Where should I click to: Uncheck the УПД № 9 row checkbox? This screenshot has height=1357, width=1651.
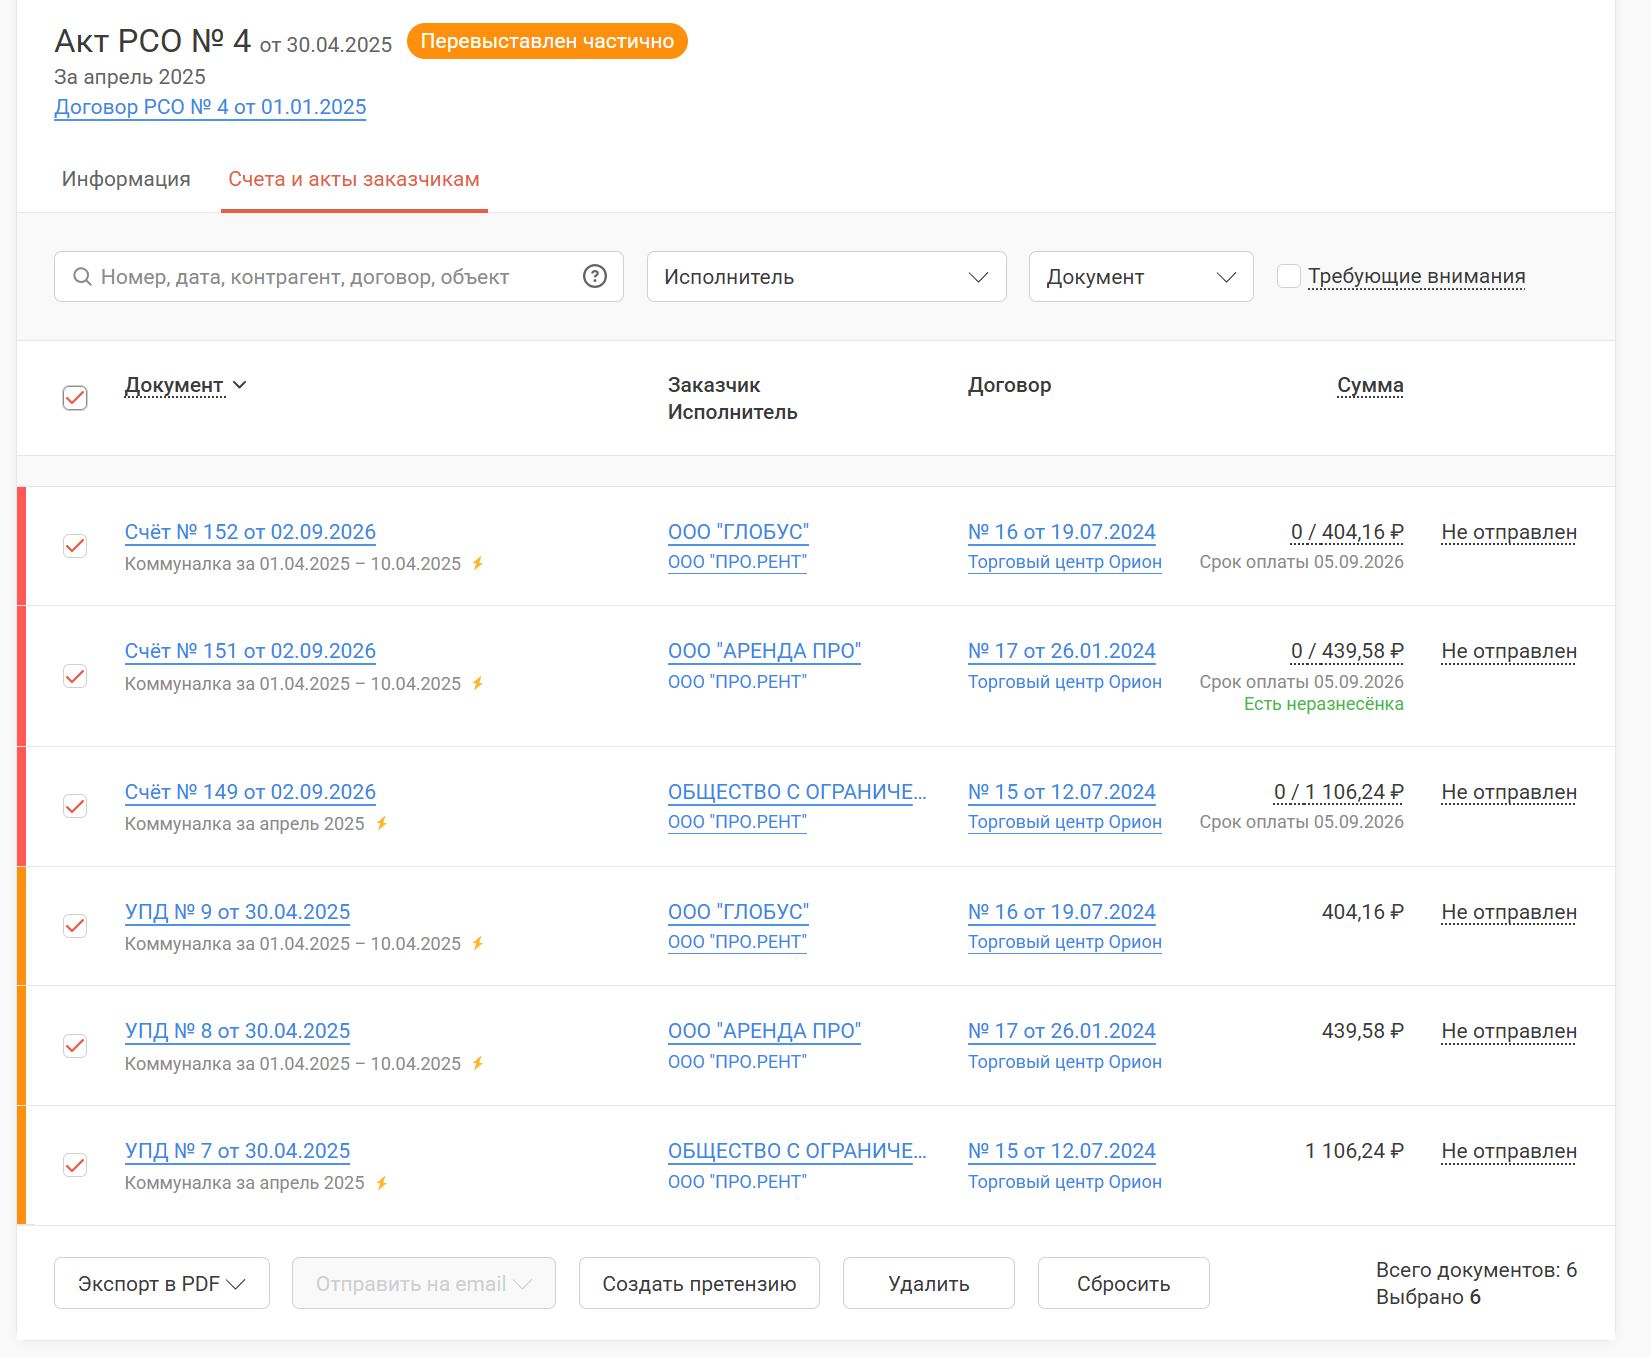(x=75, y=926)
